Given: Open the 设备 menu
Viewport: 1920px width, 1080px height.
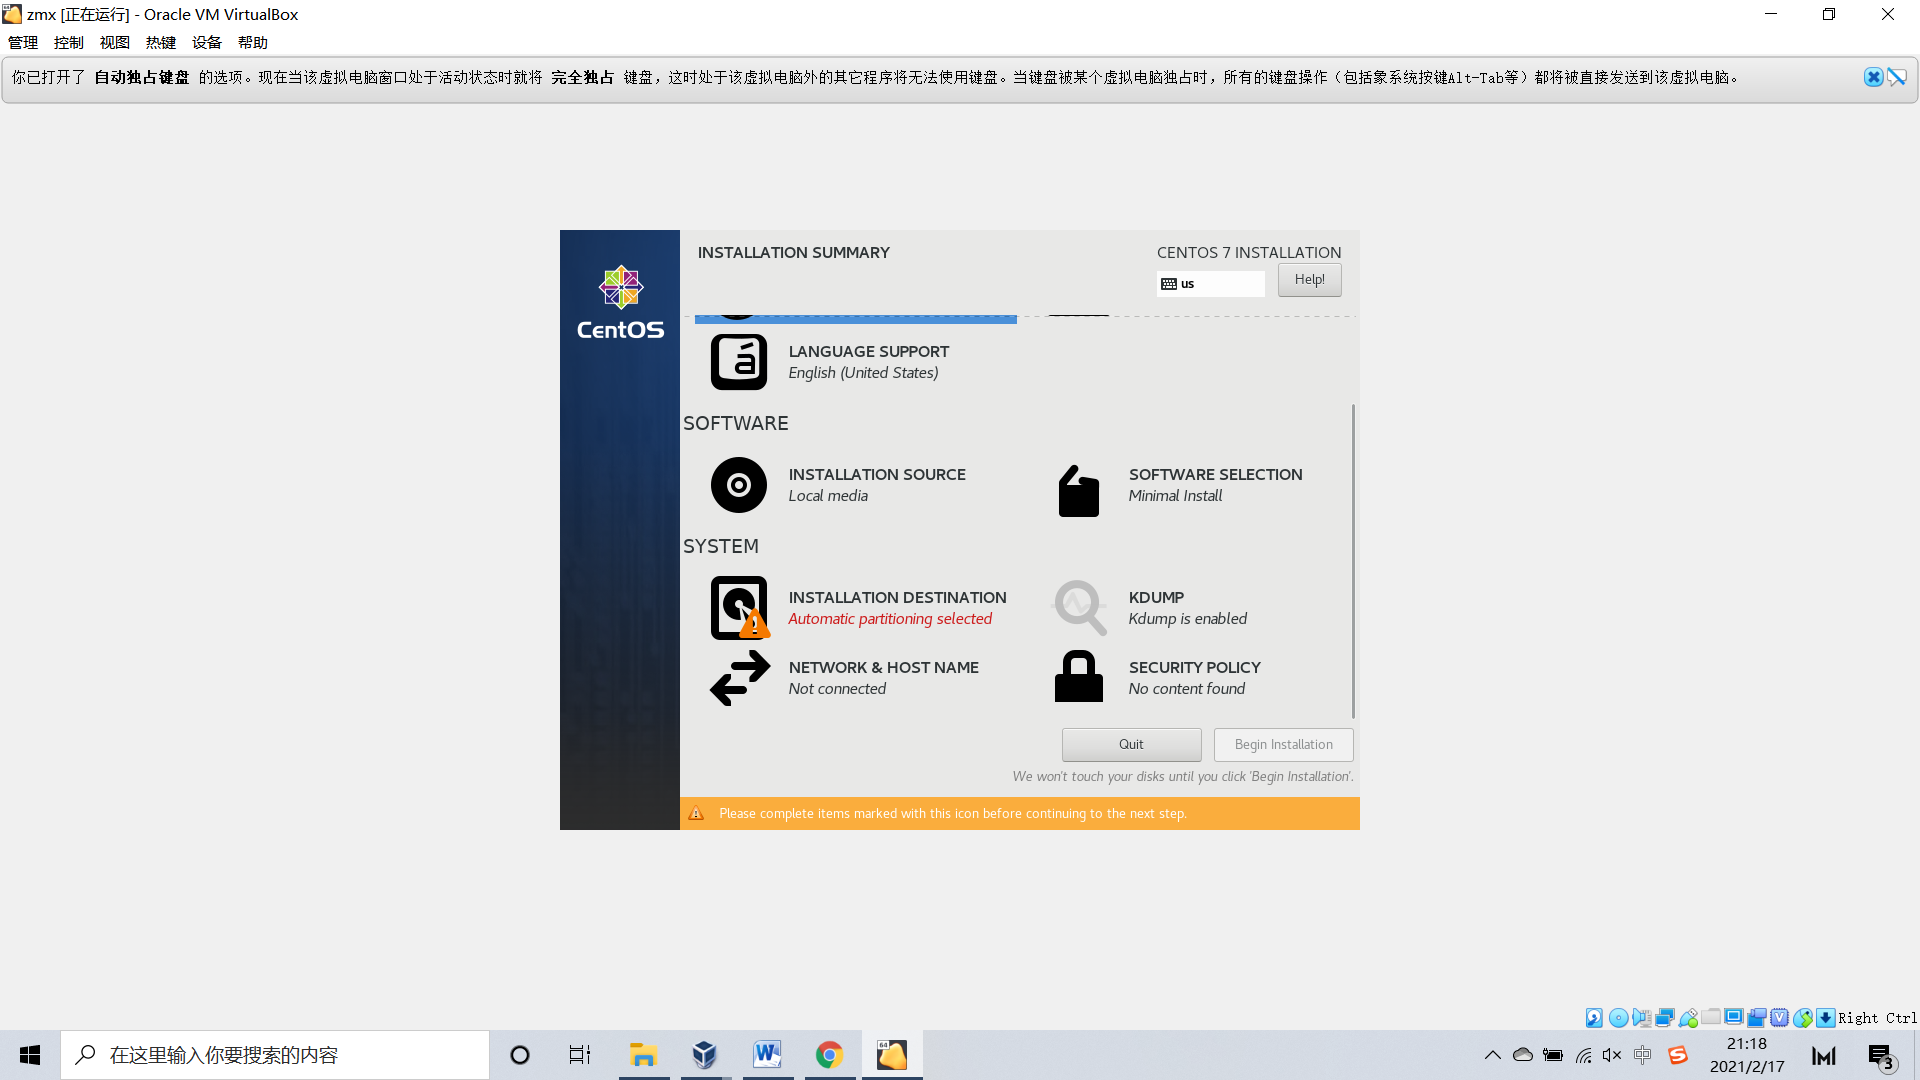Looking at the screenshot, I should pyautogui.click(x=207, y=42).
